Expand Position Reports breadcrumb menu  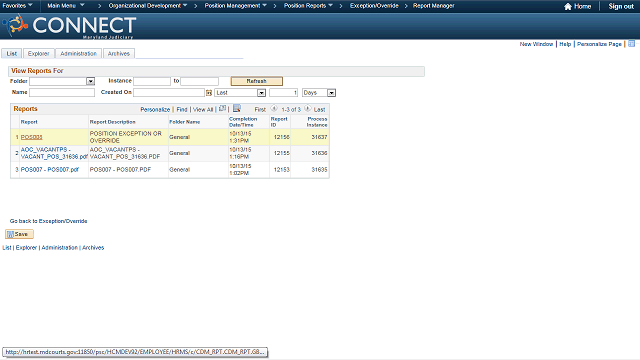tap(308, 6)
